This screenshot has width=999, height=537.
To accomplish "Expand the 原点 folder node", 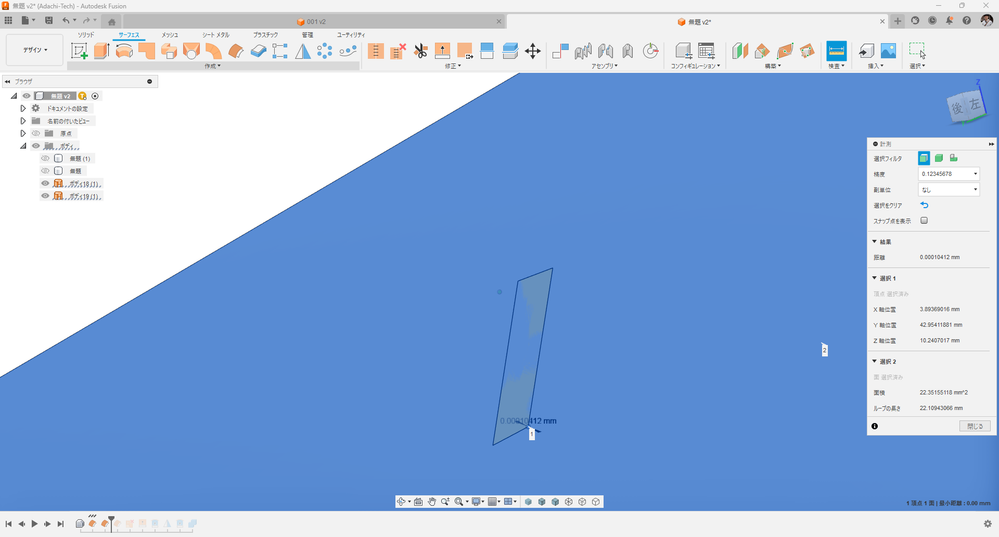I will 23,134.
